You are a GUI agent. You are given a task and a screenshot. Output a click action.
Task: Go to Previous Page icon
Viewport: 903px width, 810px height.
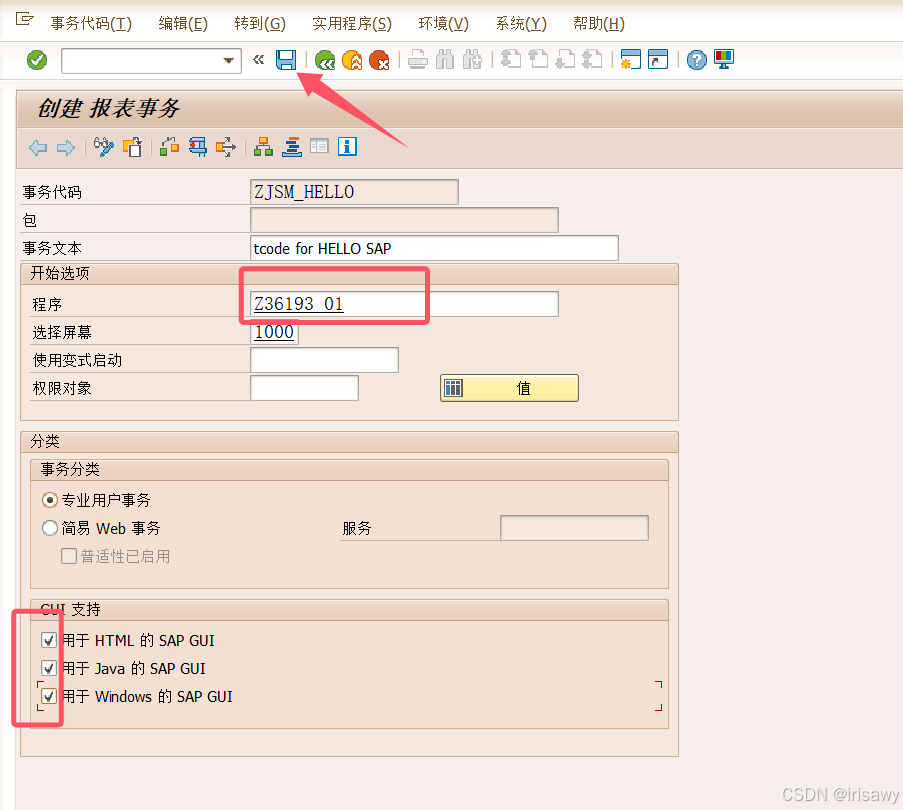point(538,60)
